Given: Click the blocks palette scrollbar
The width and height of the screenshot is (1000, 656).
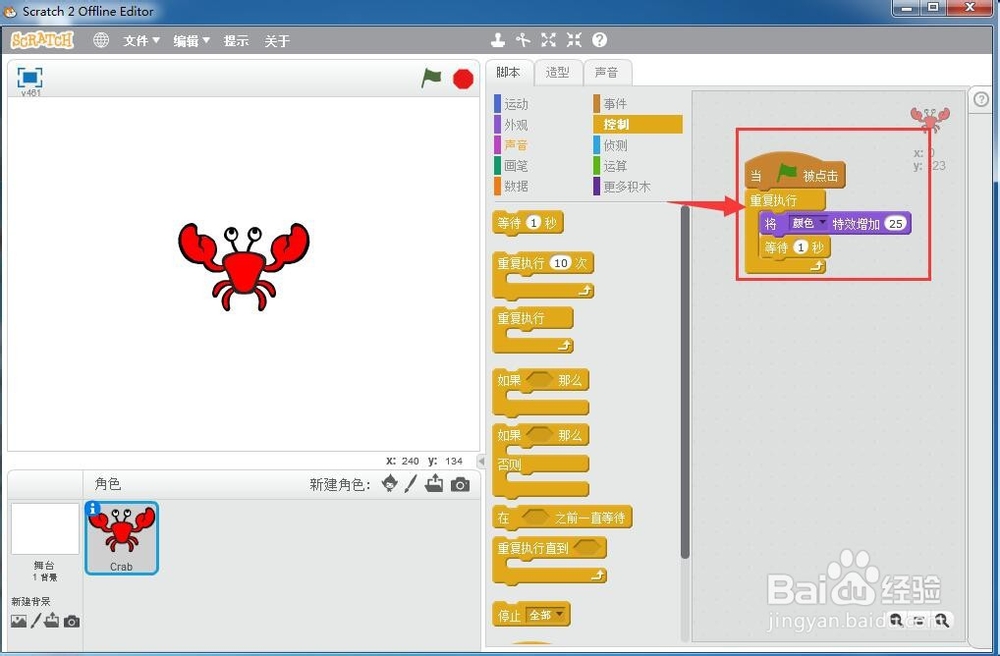Looking at the screenshot, I should [x=685, y=383].
